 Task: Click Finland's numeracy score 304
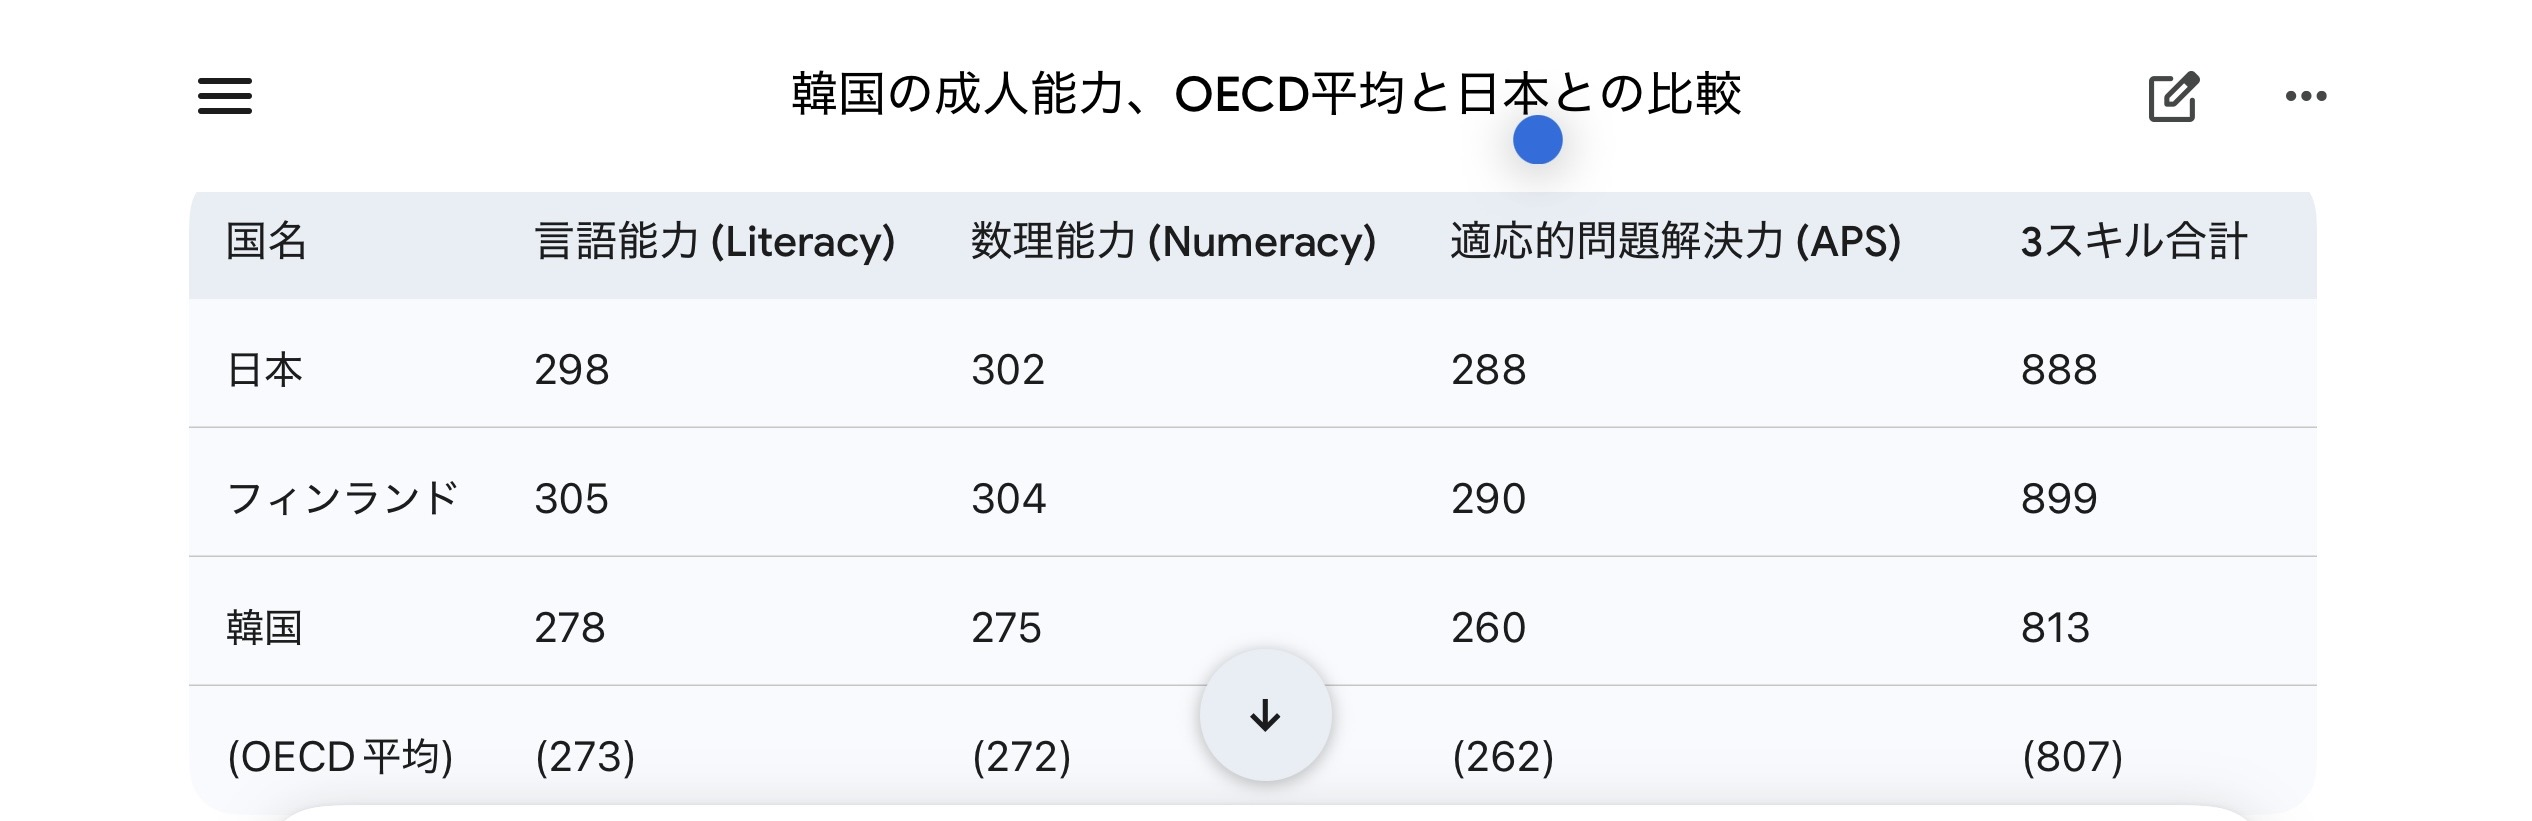(x=1008, y=498)
